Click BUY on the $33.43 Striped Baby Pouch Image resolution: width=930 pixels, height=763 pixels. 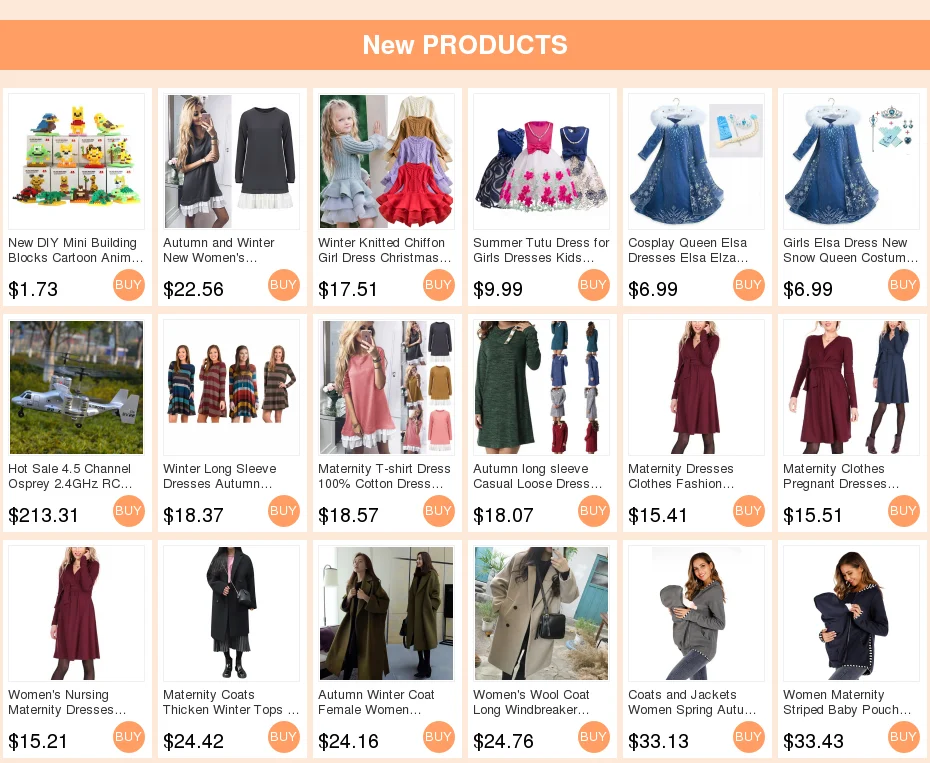904,737
